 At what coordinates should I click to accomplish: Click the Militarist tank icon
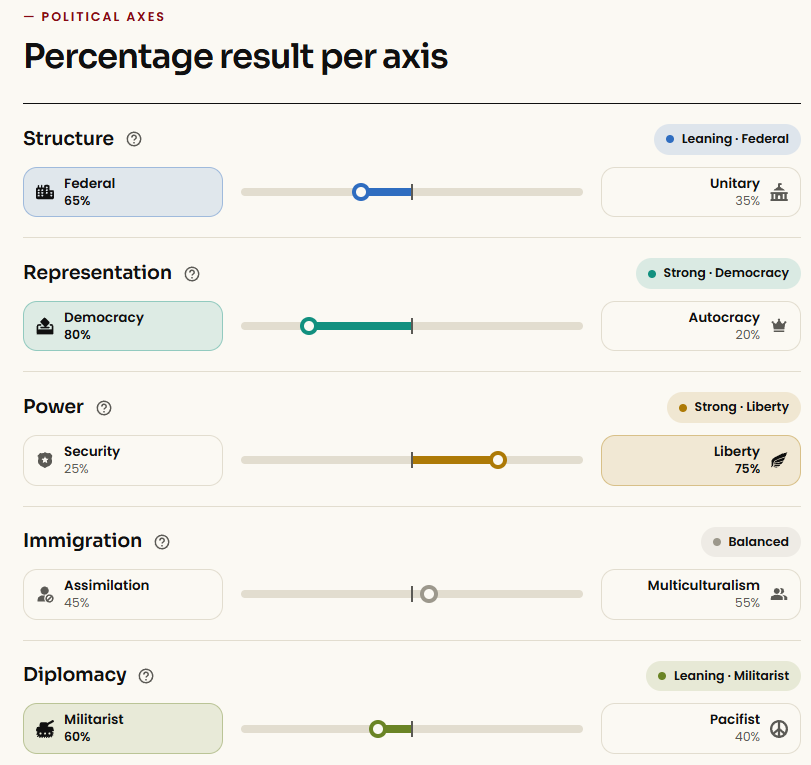45,728
